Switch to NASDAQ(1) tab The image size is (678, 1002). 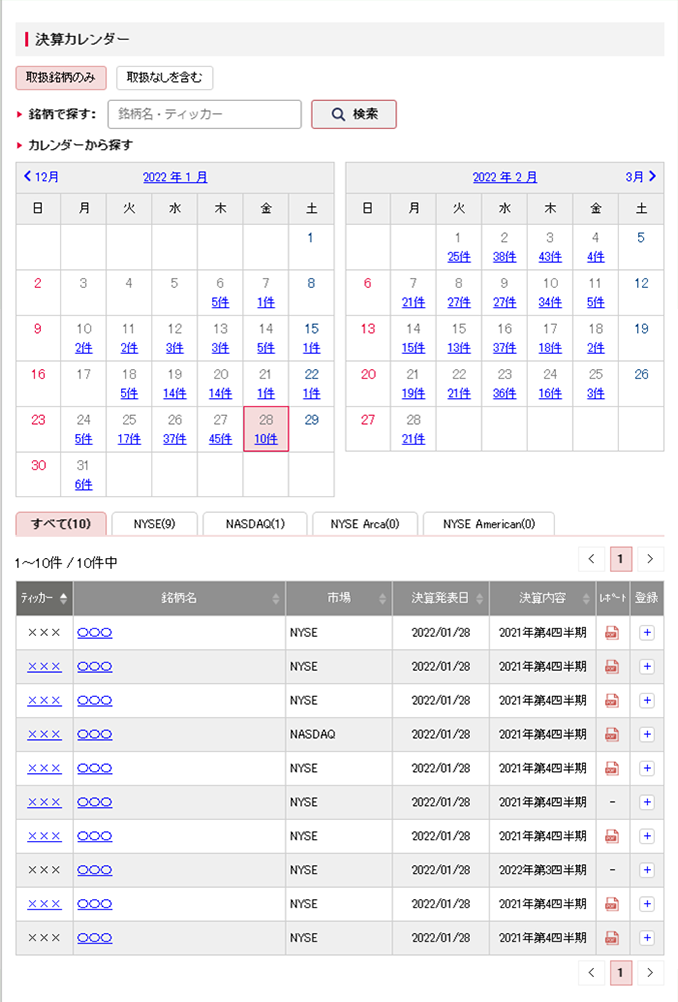tap(255, 524)
